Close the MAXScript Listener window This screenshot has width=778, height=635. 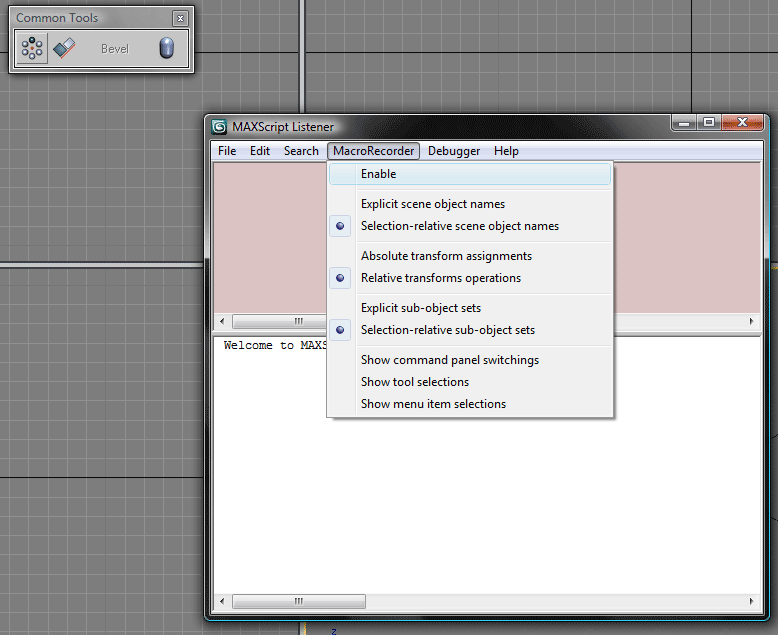pos(742,123)
